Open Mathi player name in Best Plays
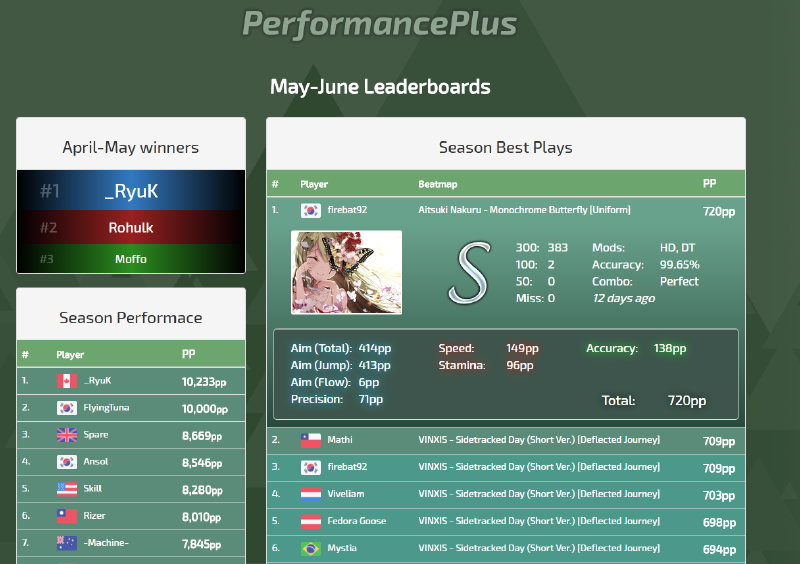Screen dimensions: 800x564 click(x=340, y=439)
